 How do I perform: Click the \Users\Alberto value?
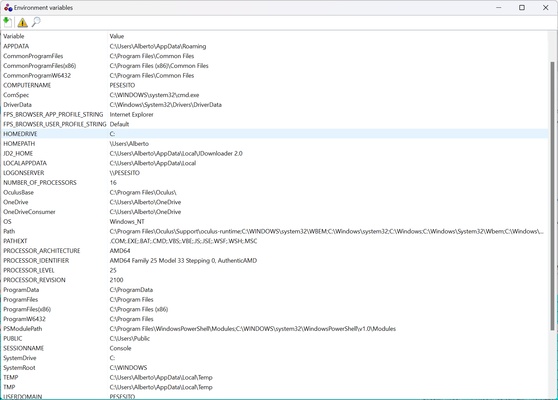click(129, 143)
